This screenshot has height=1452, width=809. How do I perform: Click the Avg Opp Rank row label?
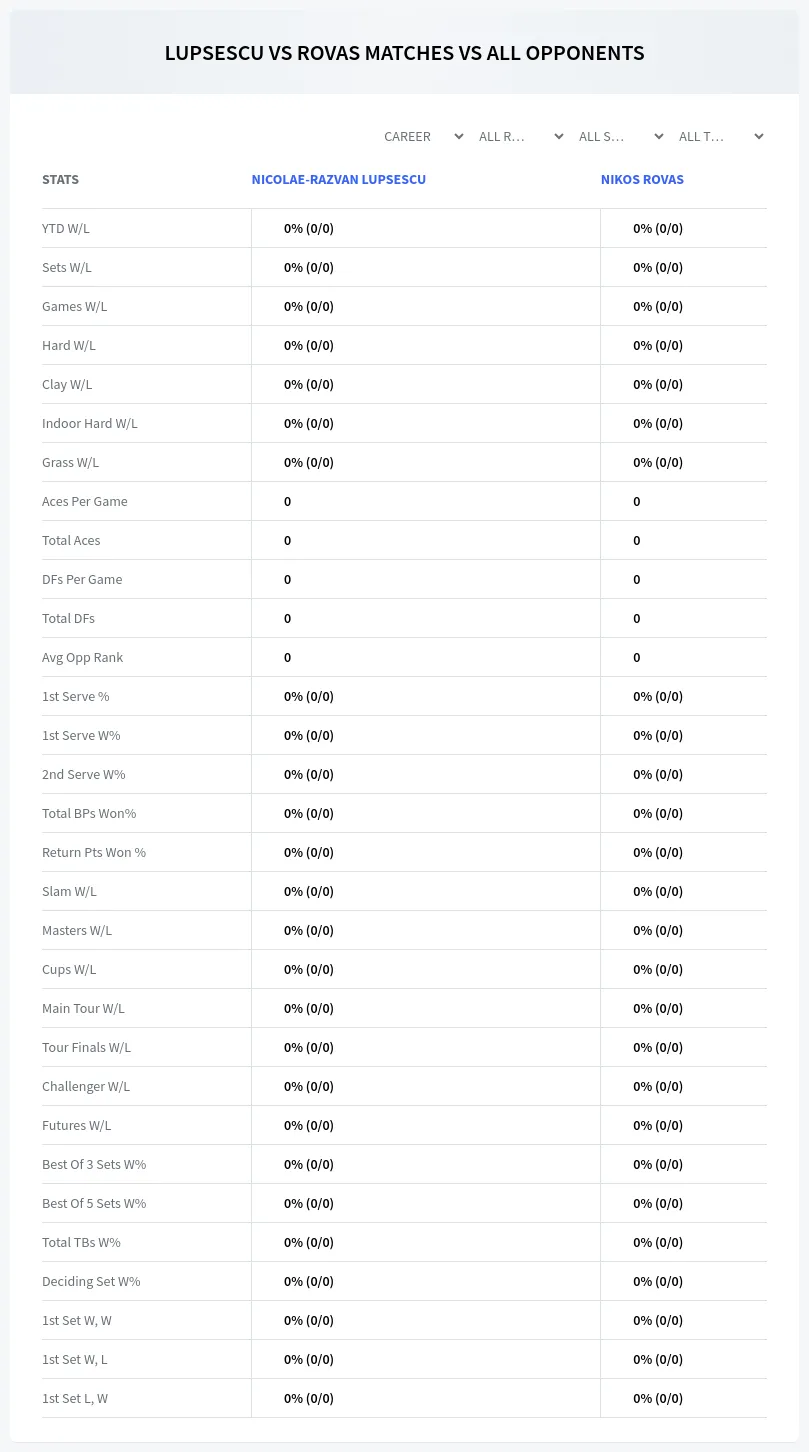[x=82, y=657]
